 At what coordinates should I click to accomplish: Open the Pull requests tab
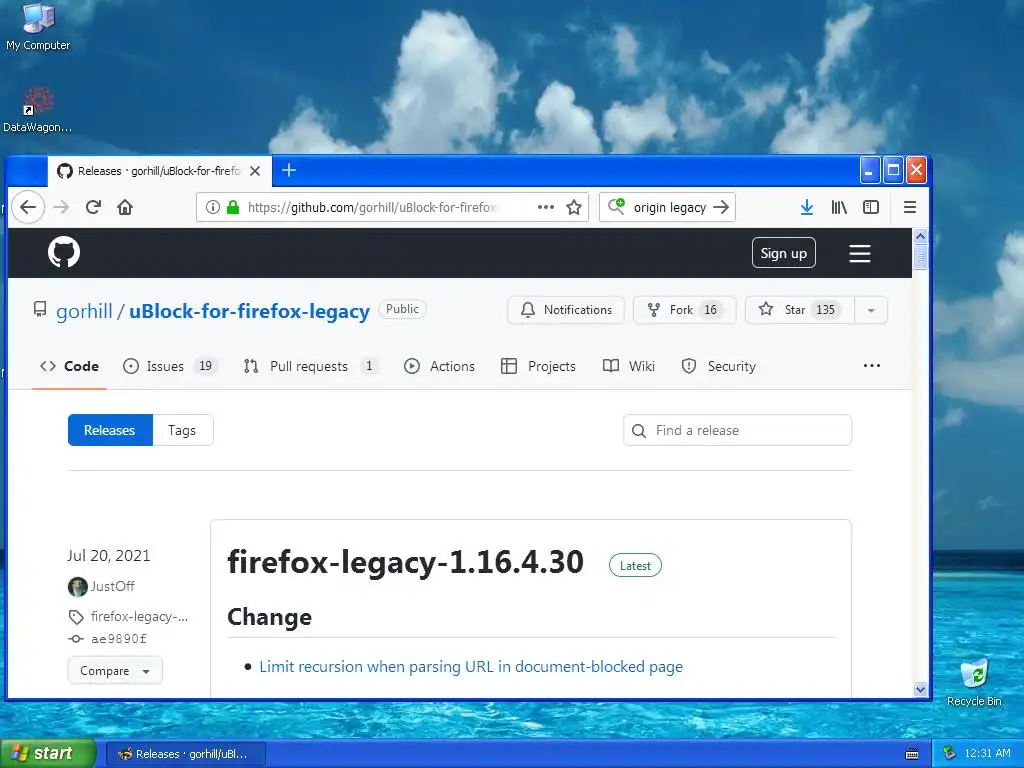coord(311,366)
